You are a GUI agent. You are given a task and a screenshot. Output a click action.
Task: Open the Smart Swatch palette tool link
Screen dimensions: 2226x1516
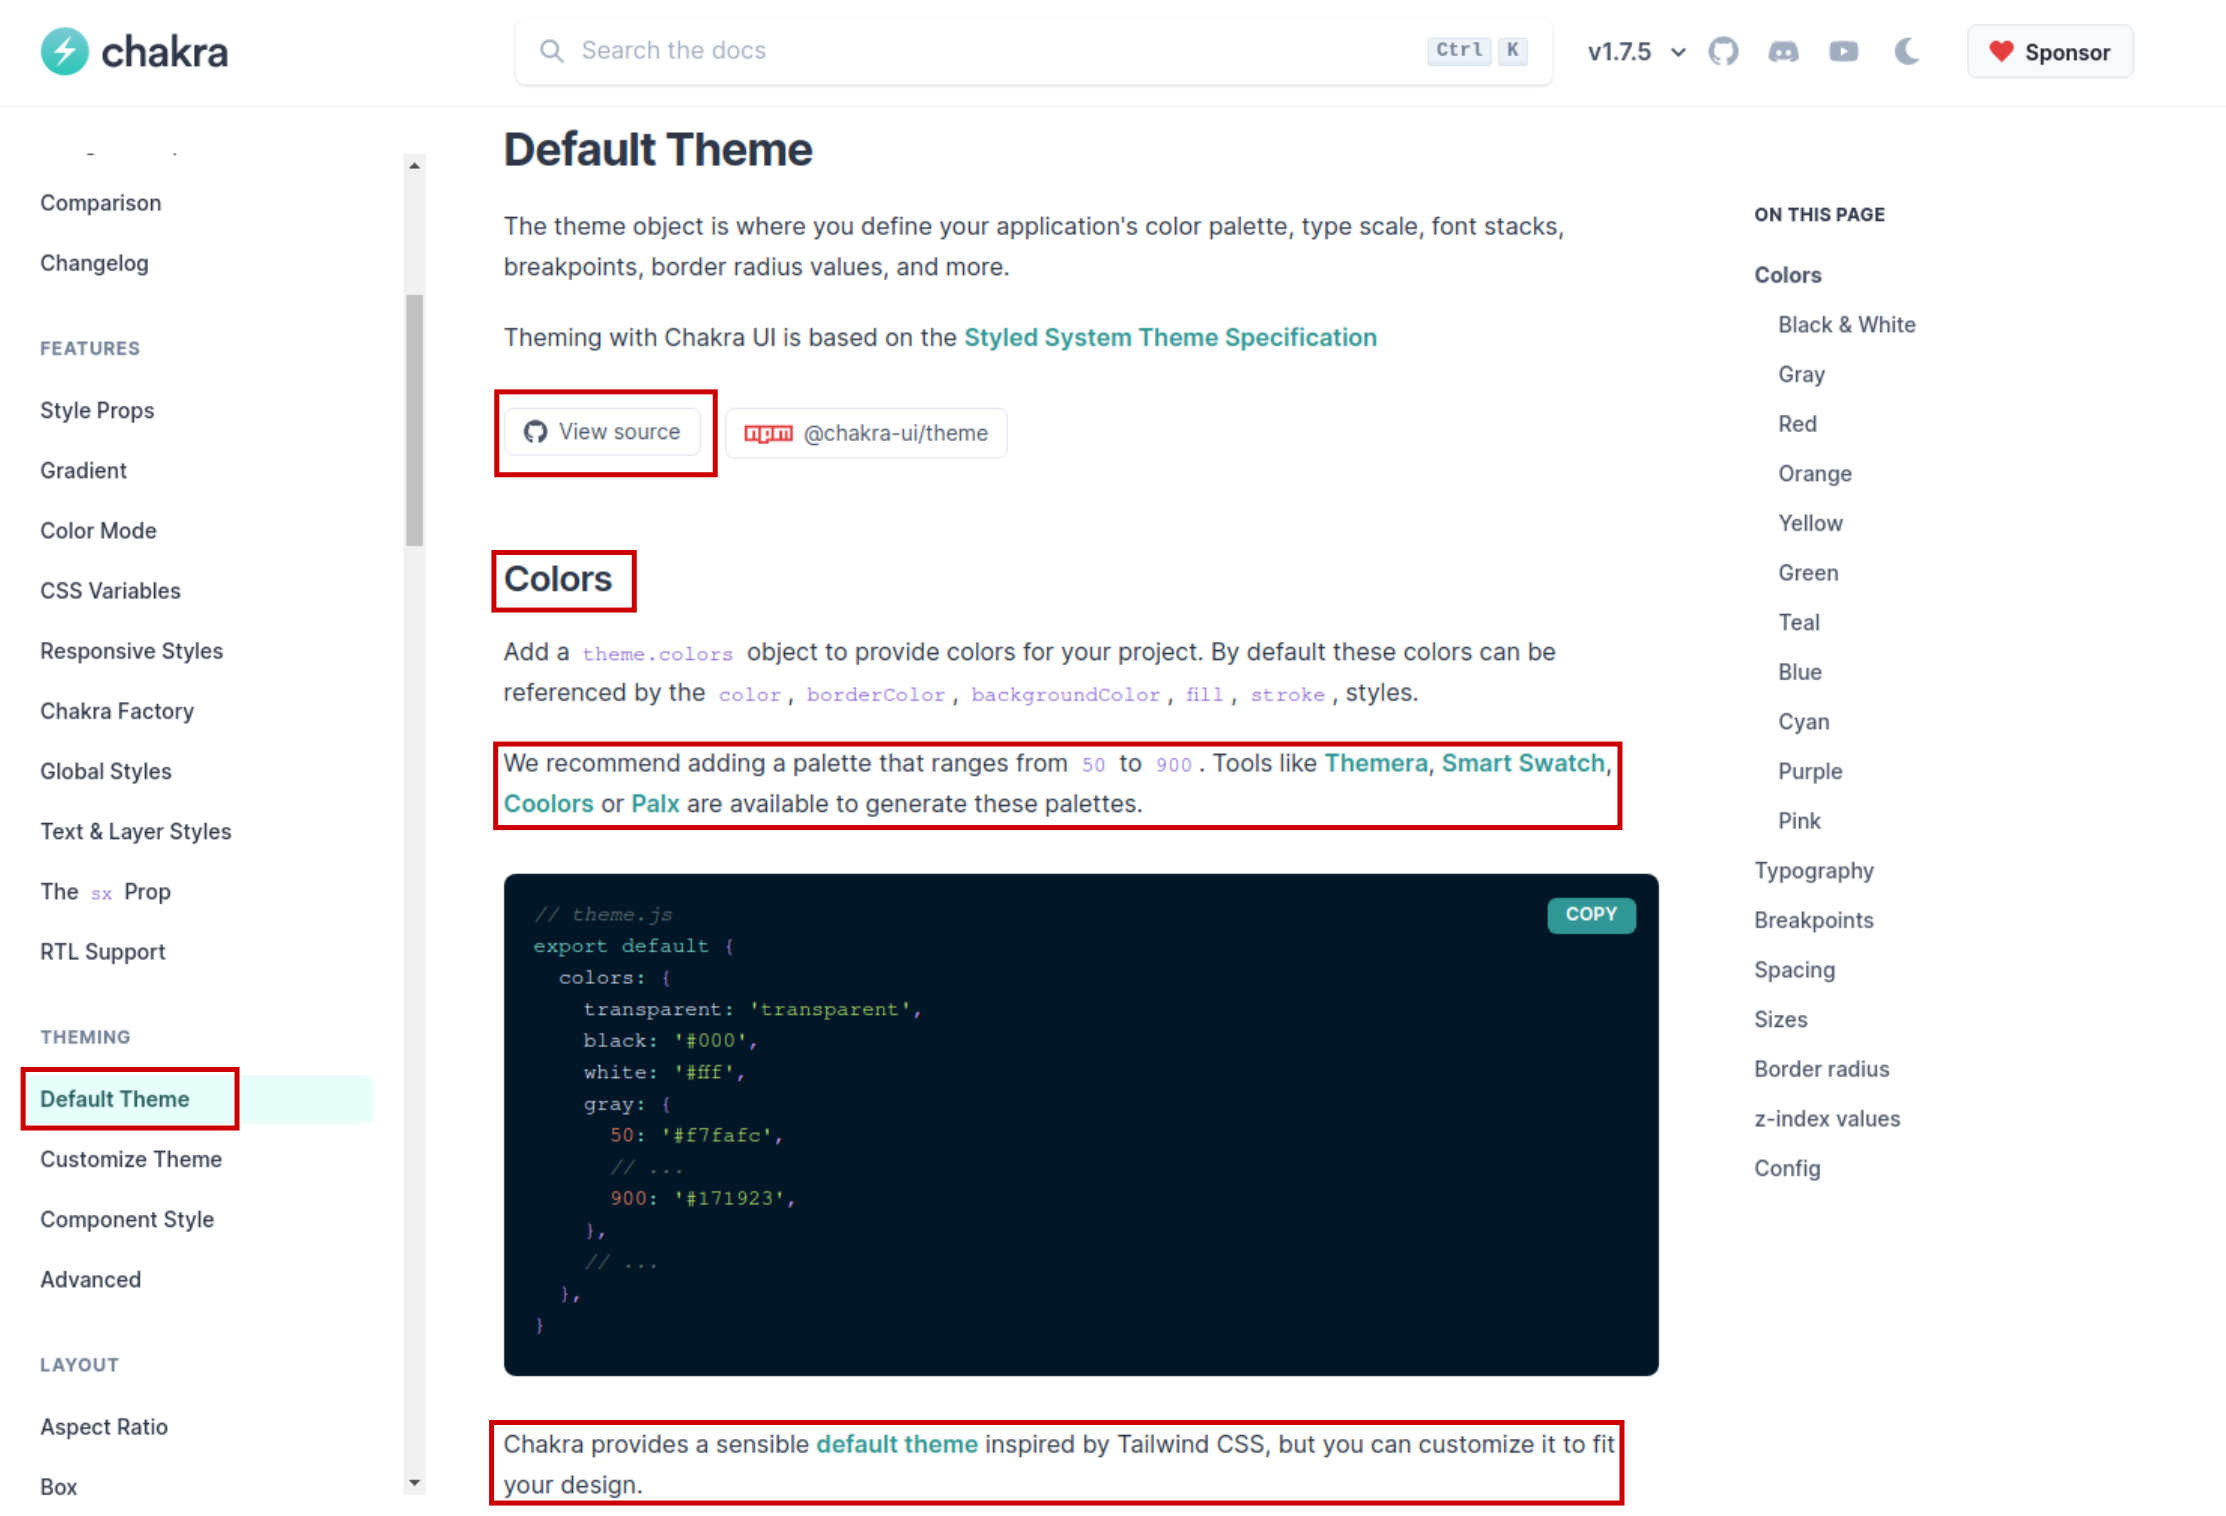[1522, 763]
